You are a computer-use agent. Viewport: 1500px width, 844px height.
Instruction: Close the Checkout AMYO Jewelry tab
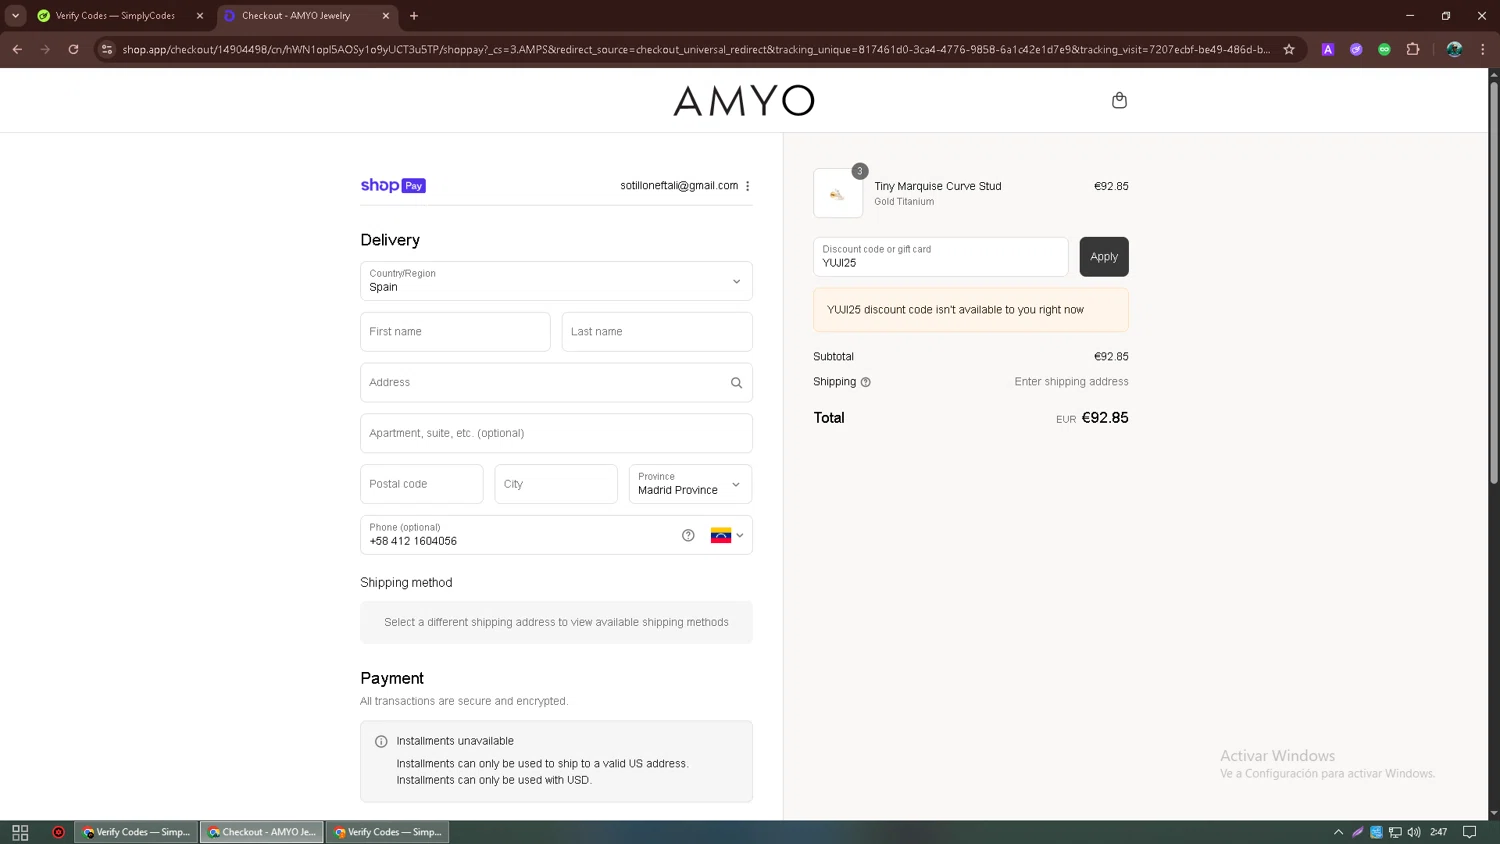coord(386,16)
